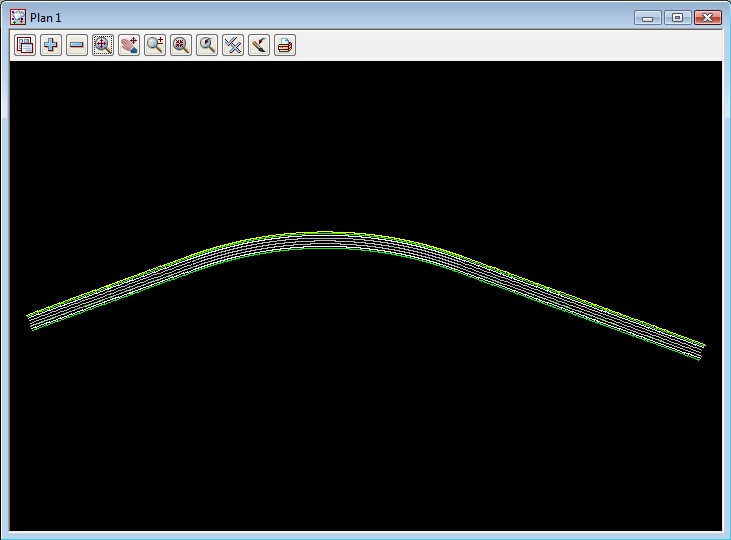Select the Fit view magnifier icon
731x540 pixels.
103,45
